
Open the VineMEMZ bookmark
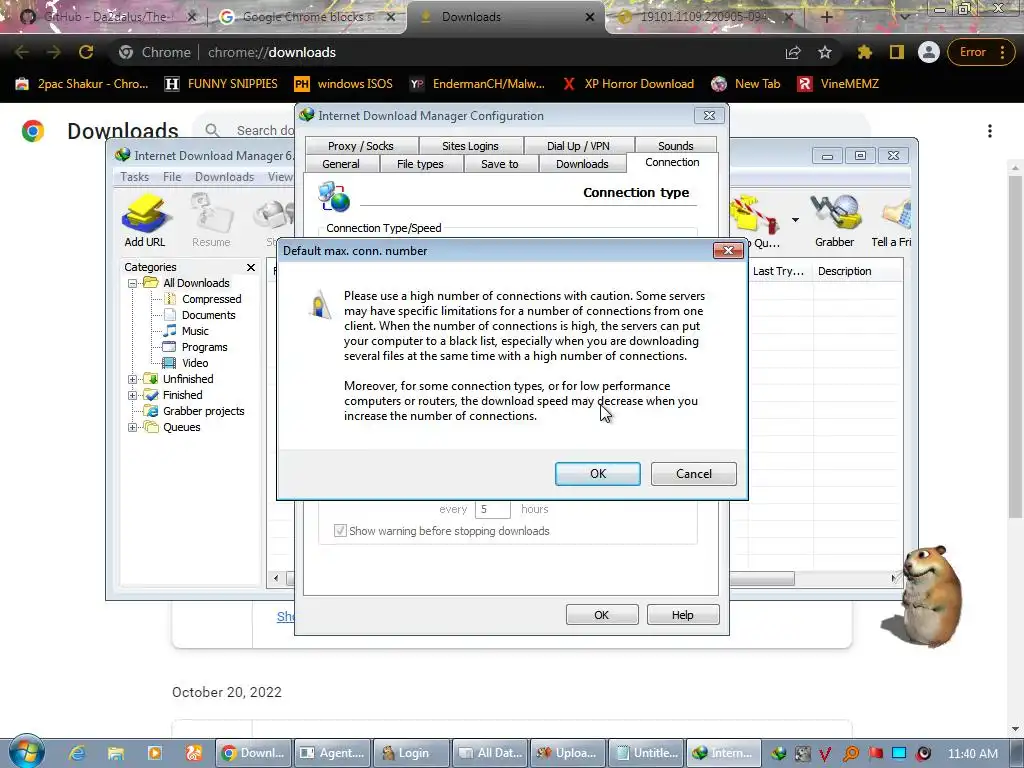click(x=839, y=84)
